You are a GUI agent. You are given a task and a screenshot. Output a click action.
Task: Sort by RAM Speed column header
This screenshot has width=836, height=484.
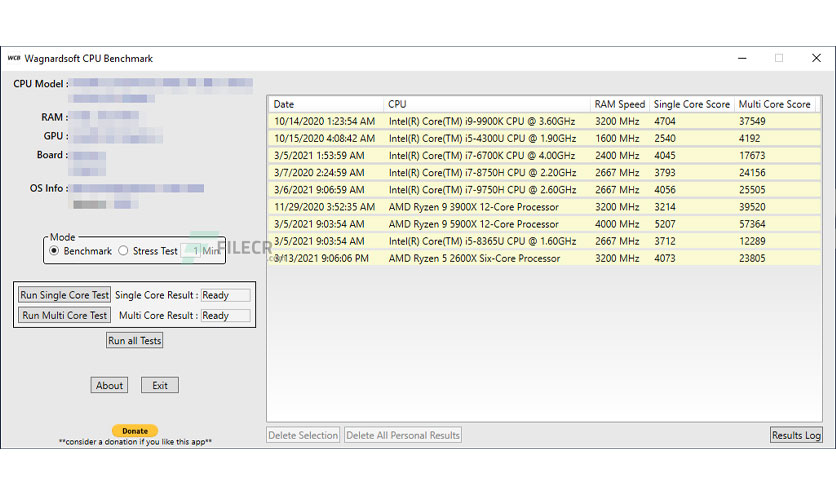[x=620, y=104]
